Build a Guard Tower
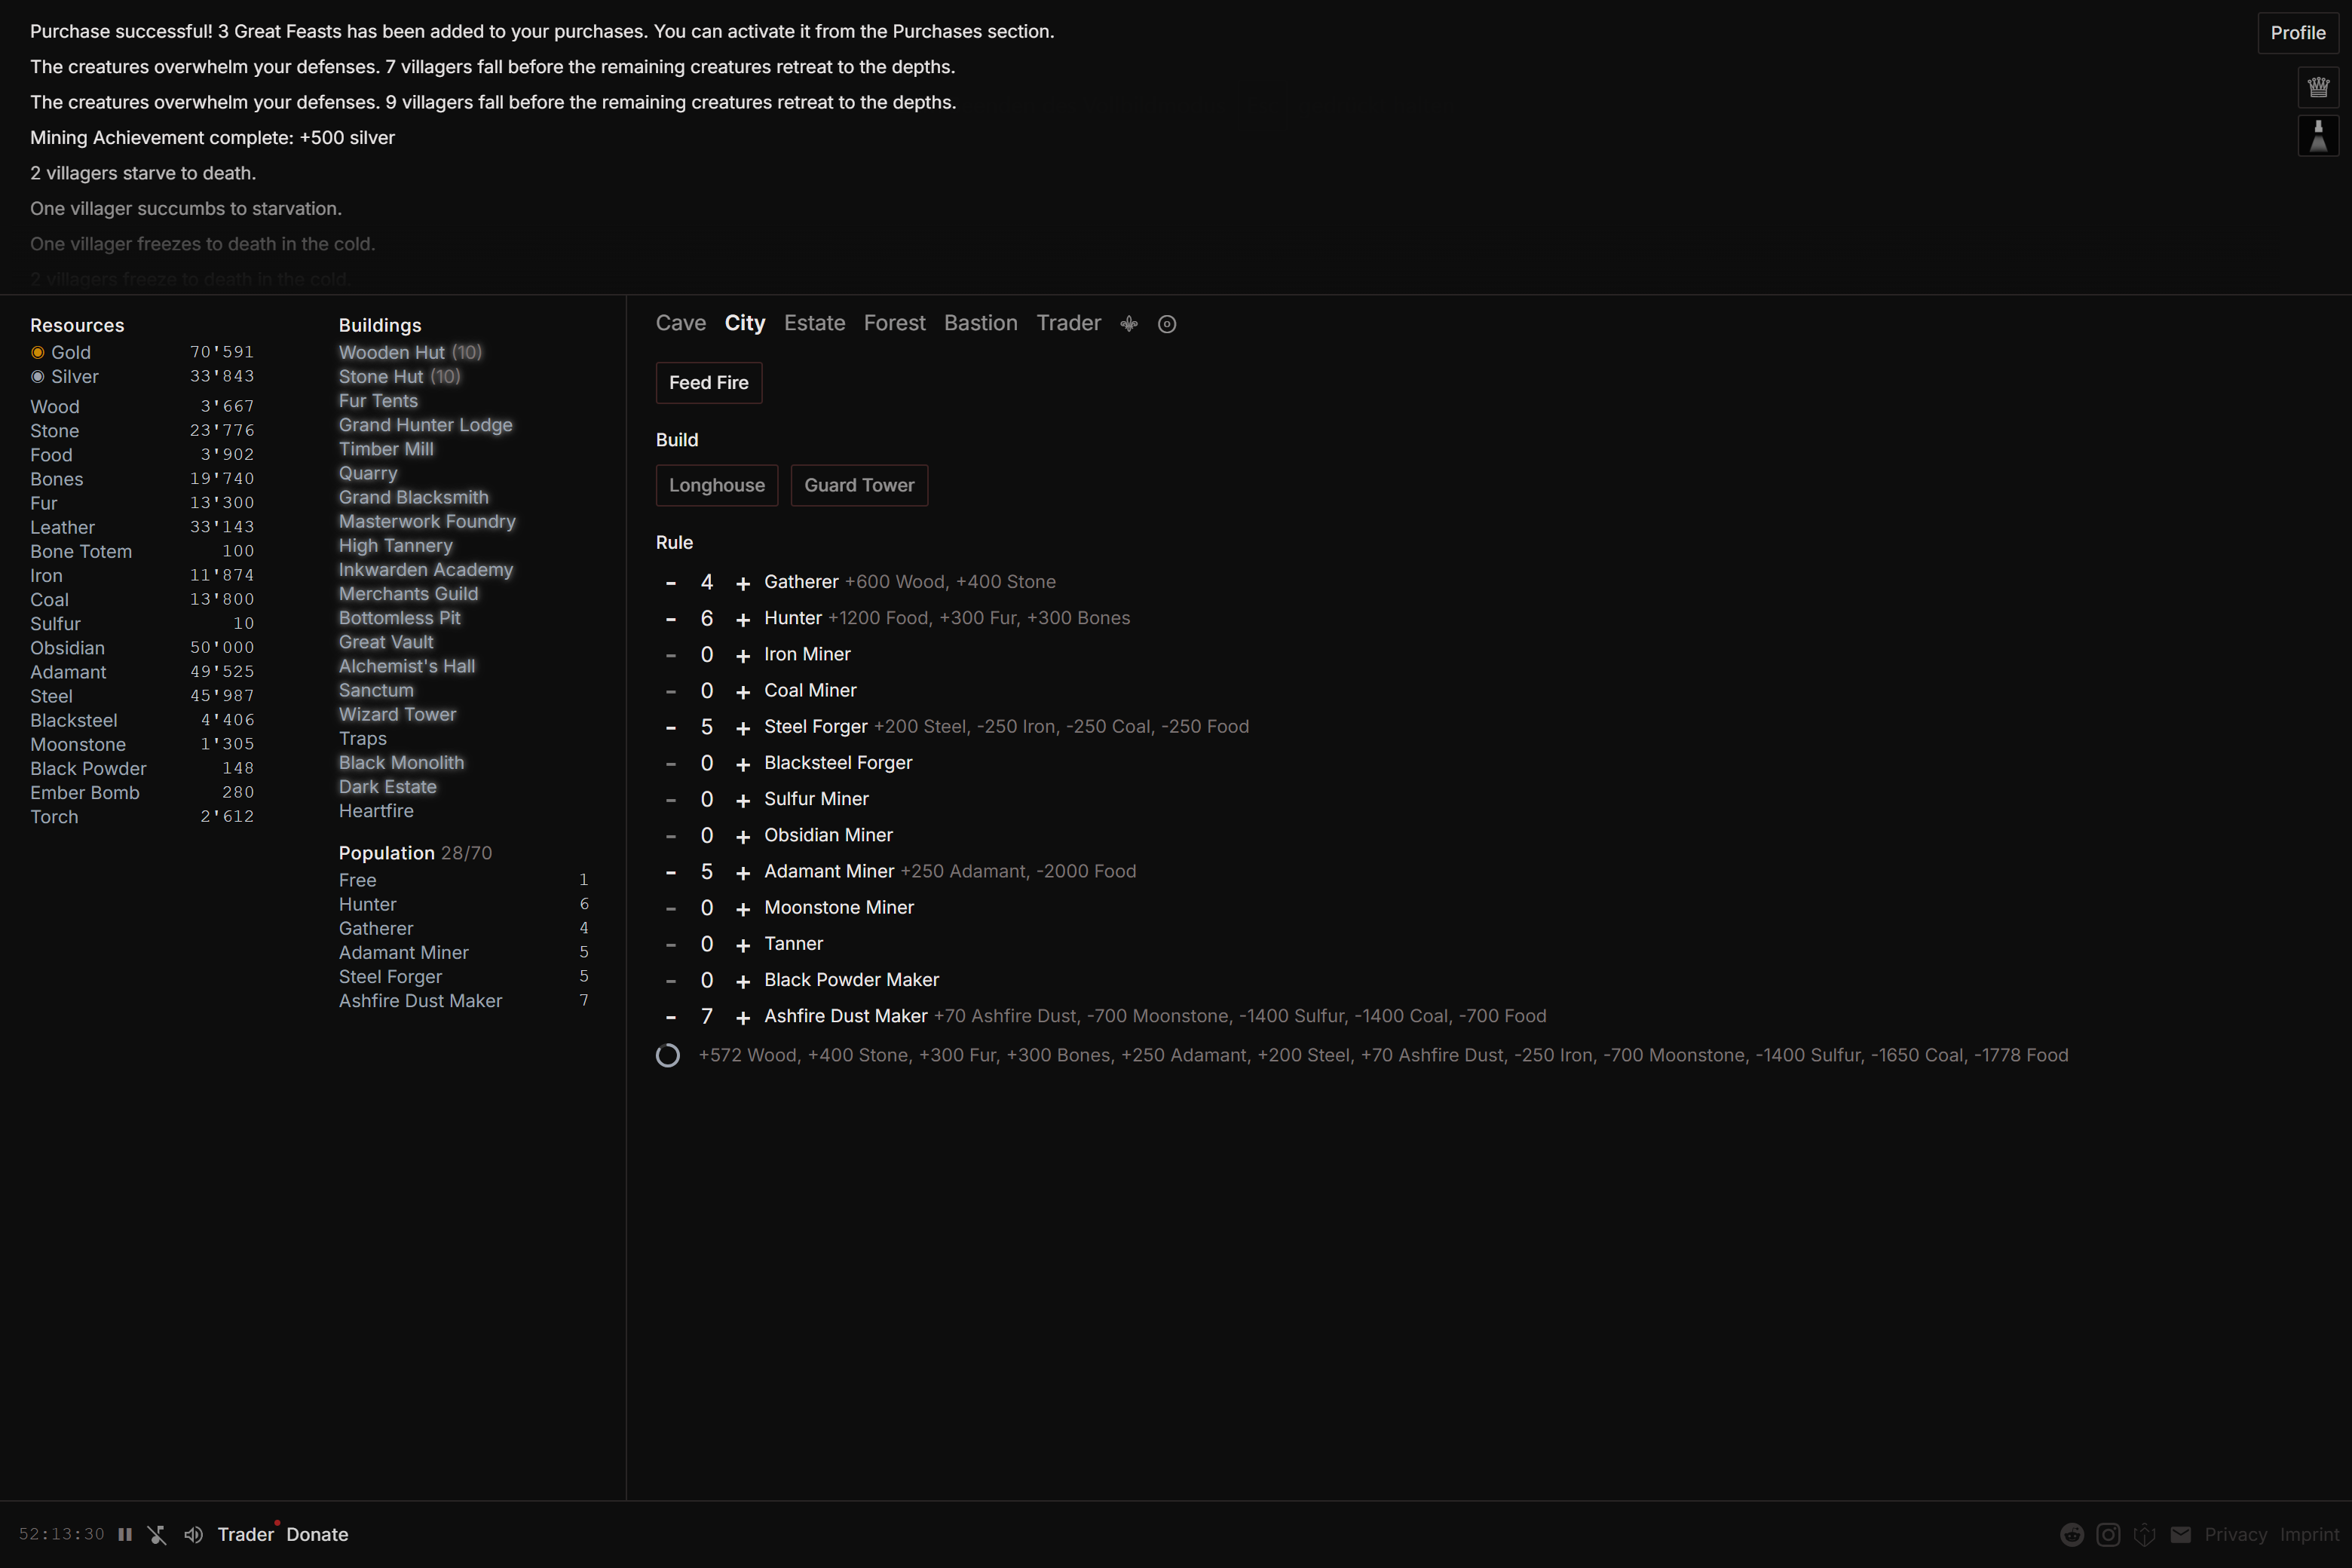 (859, 485)
